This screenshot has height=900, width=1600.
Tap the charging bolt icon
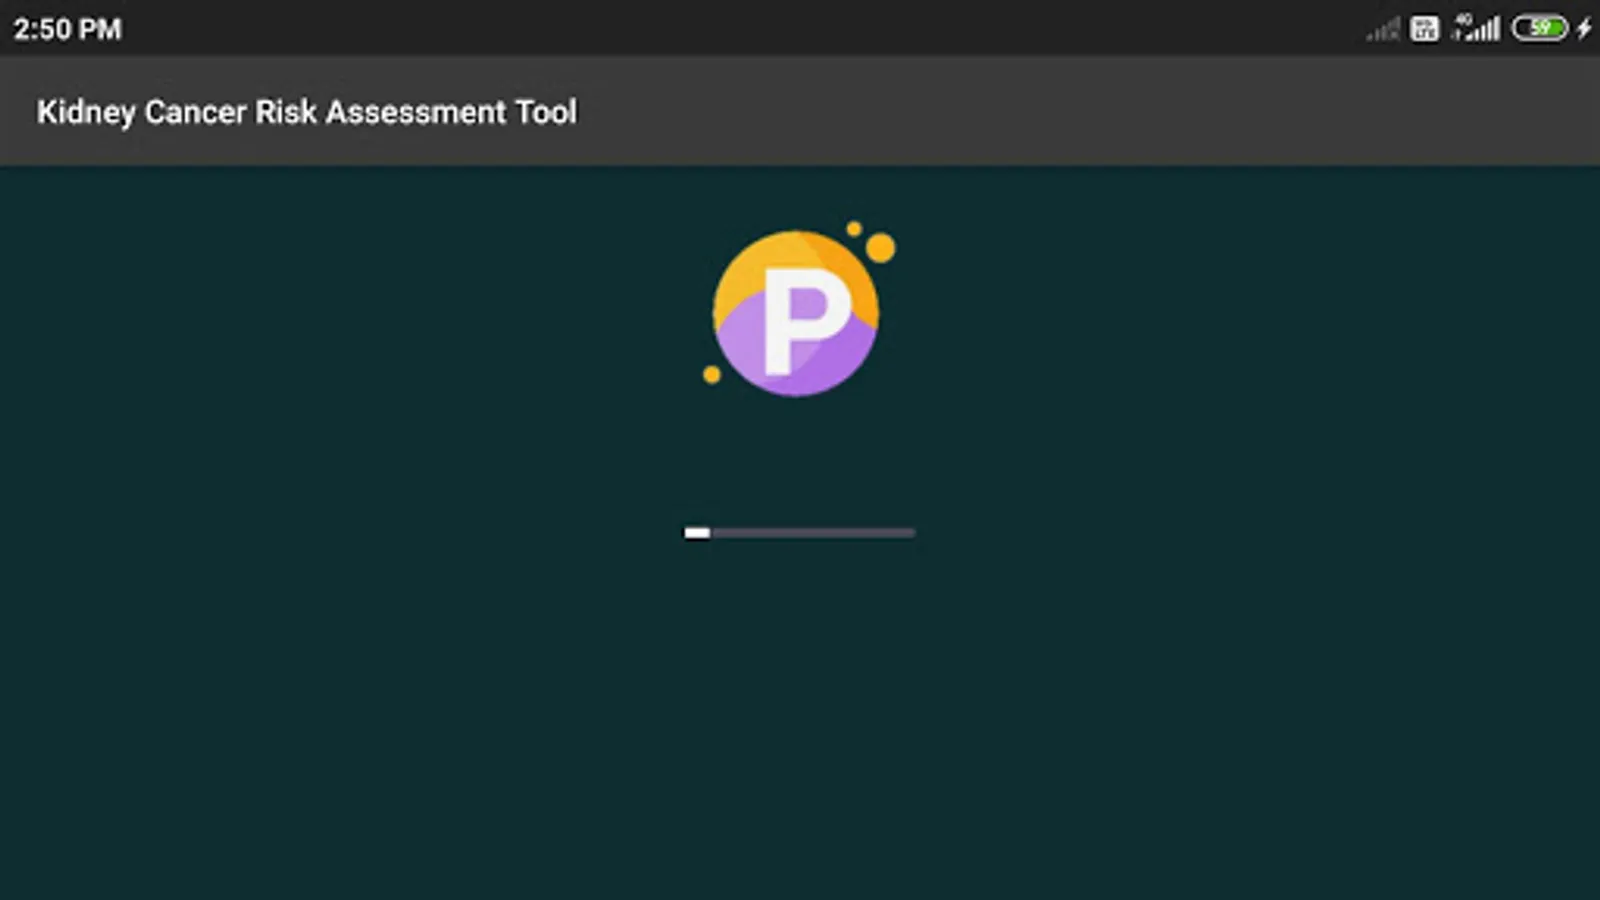click(1584, 28)
